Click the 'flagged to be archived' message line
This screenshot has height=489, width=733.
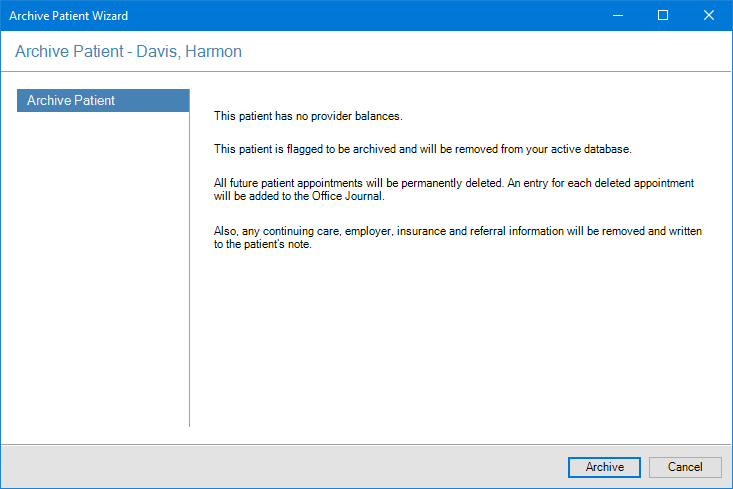[x=423, y=149]
